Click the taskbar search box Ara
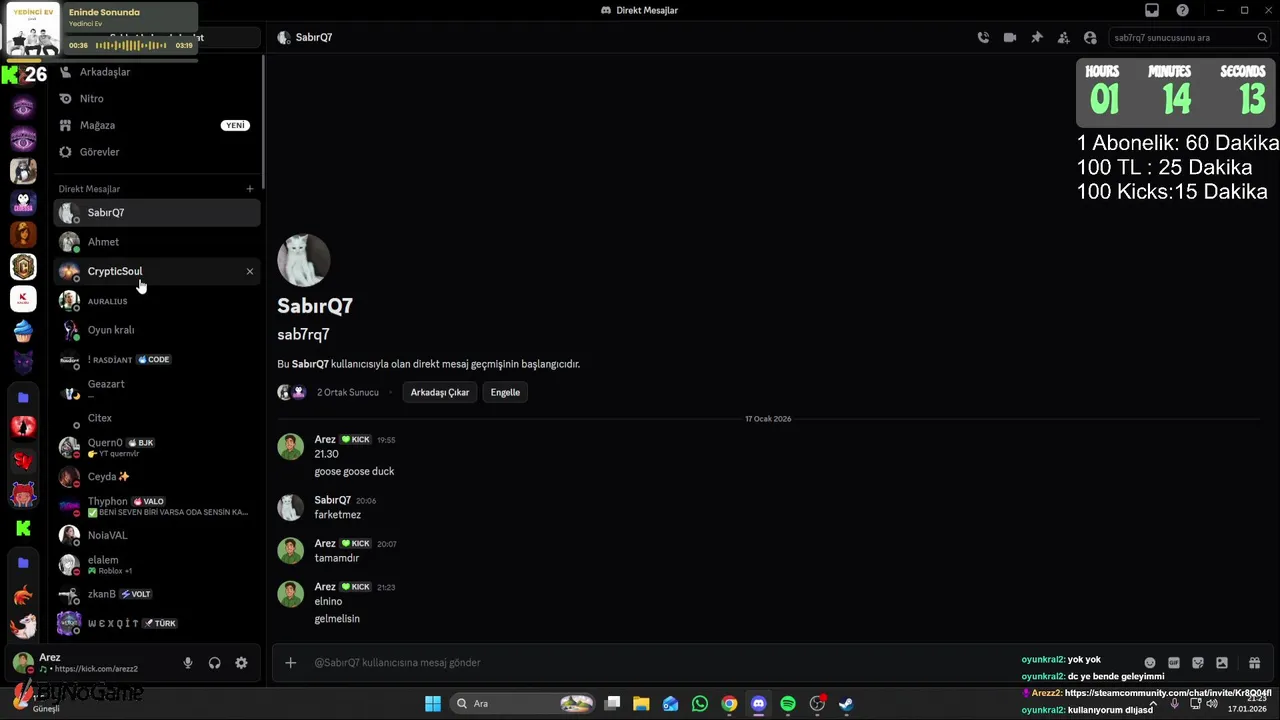This screenshot has width=1280, height=720. pos(523,704)
